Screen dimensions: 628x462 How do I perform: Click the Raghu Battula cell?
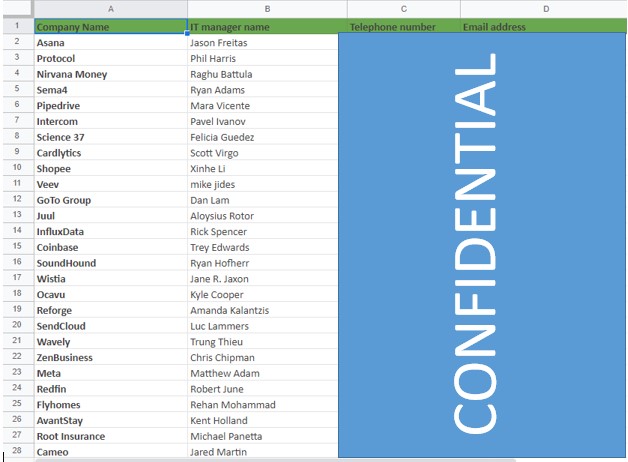click(263, 74)
